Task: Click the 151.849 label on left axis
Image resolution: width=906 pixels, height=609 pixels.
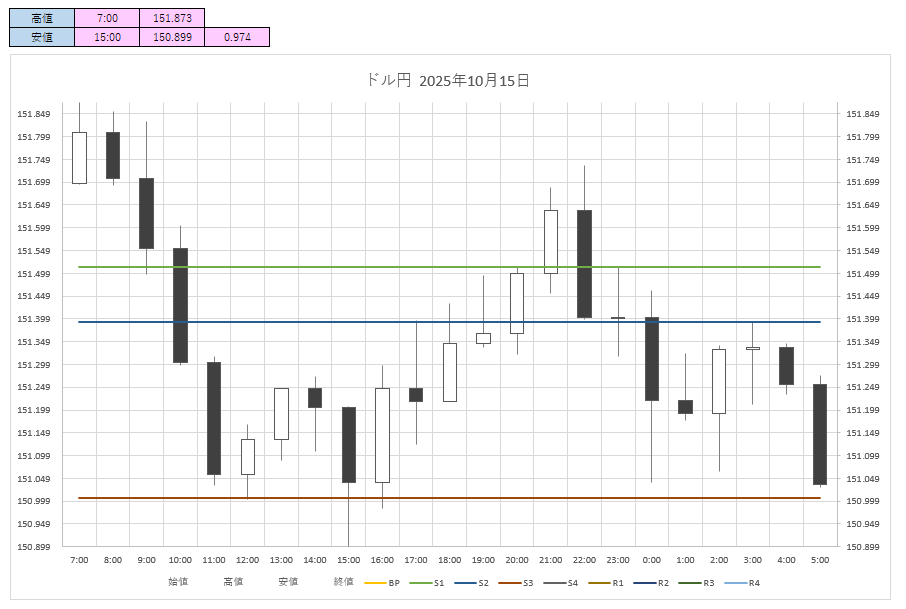Action: point(35,114)
